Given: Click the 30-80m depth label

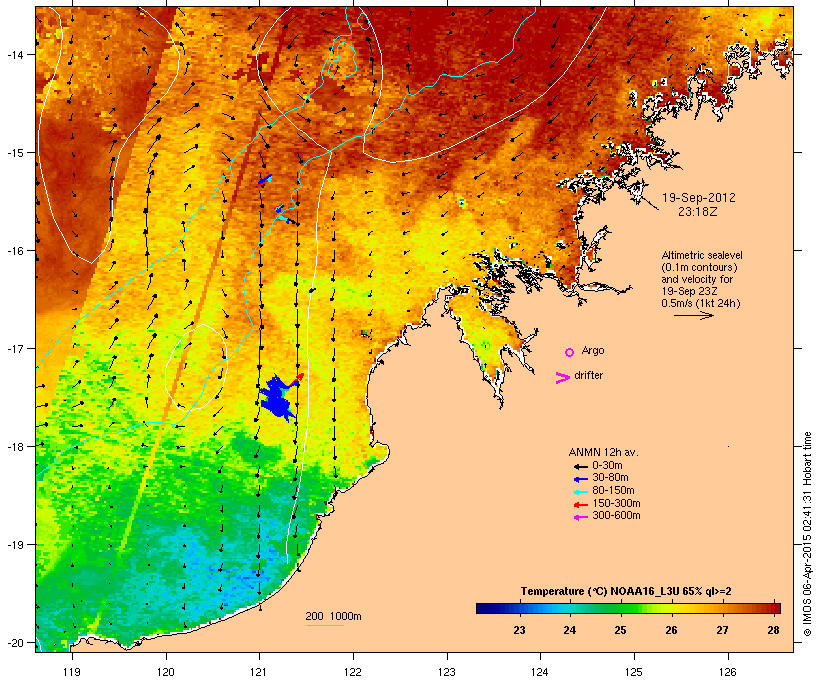Looking at the screenshot, I should pos(610,478).
